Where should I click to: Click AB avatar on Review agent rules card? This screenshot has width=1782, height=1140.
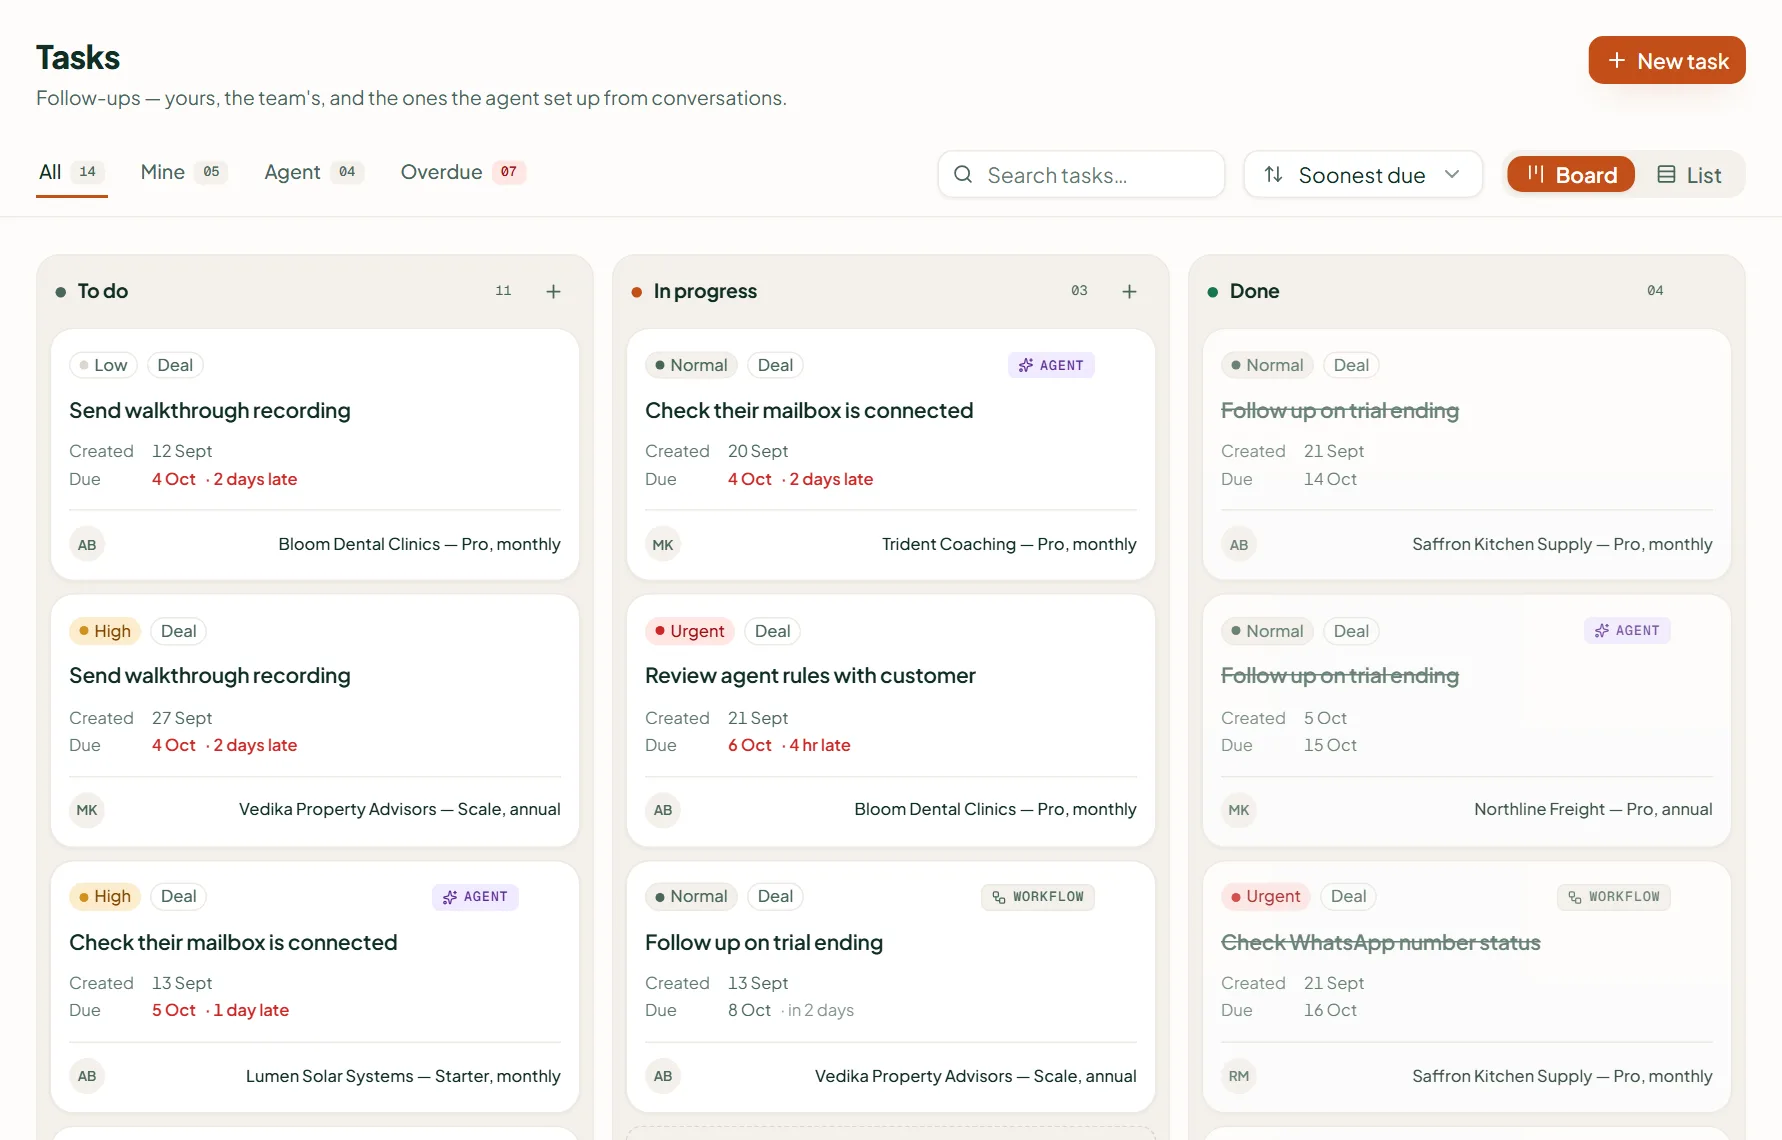663,810
